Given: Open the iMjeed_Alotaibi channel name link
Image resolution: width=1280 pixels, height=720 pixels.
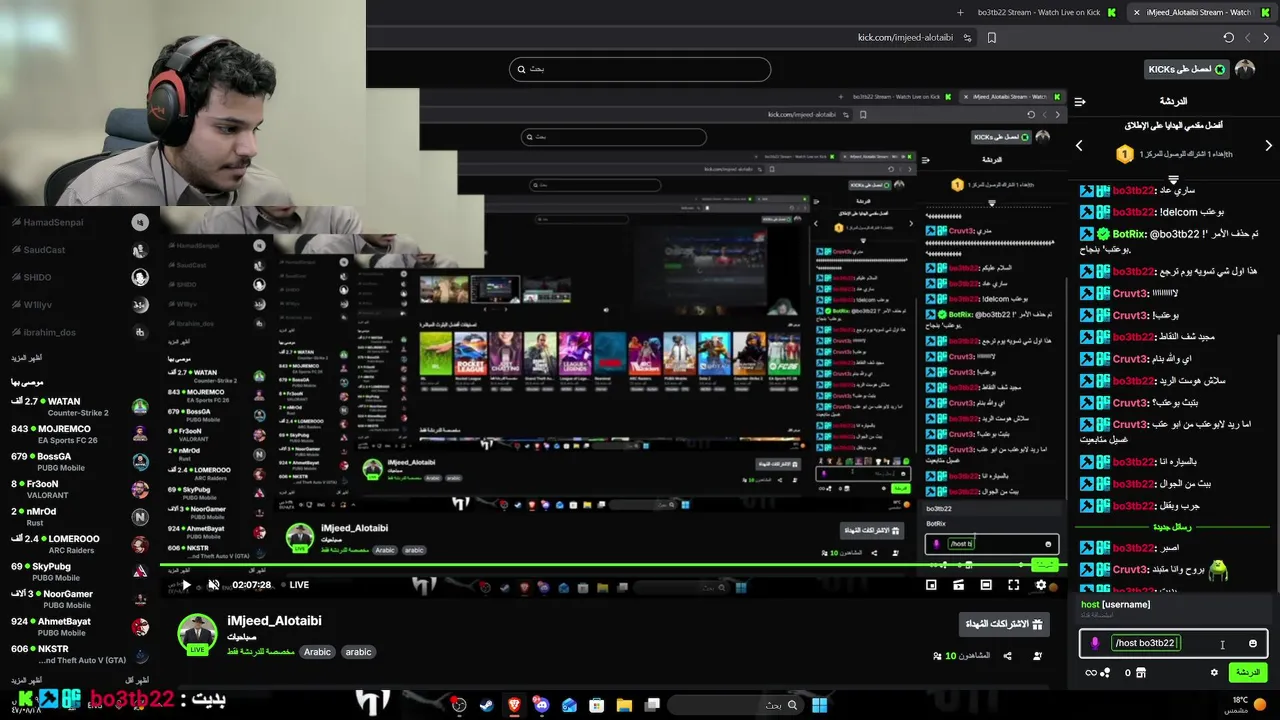Looking at the screenshot, I should (274, 621).
